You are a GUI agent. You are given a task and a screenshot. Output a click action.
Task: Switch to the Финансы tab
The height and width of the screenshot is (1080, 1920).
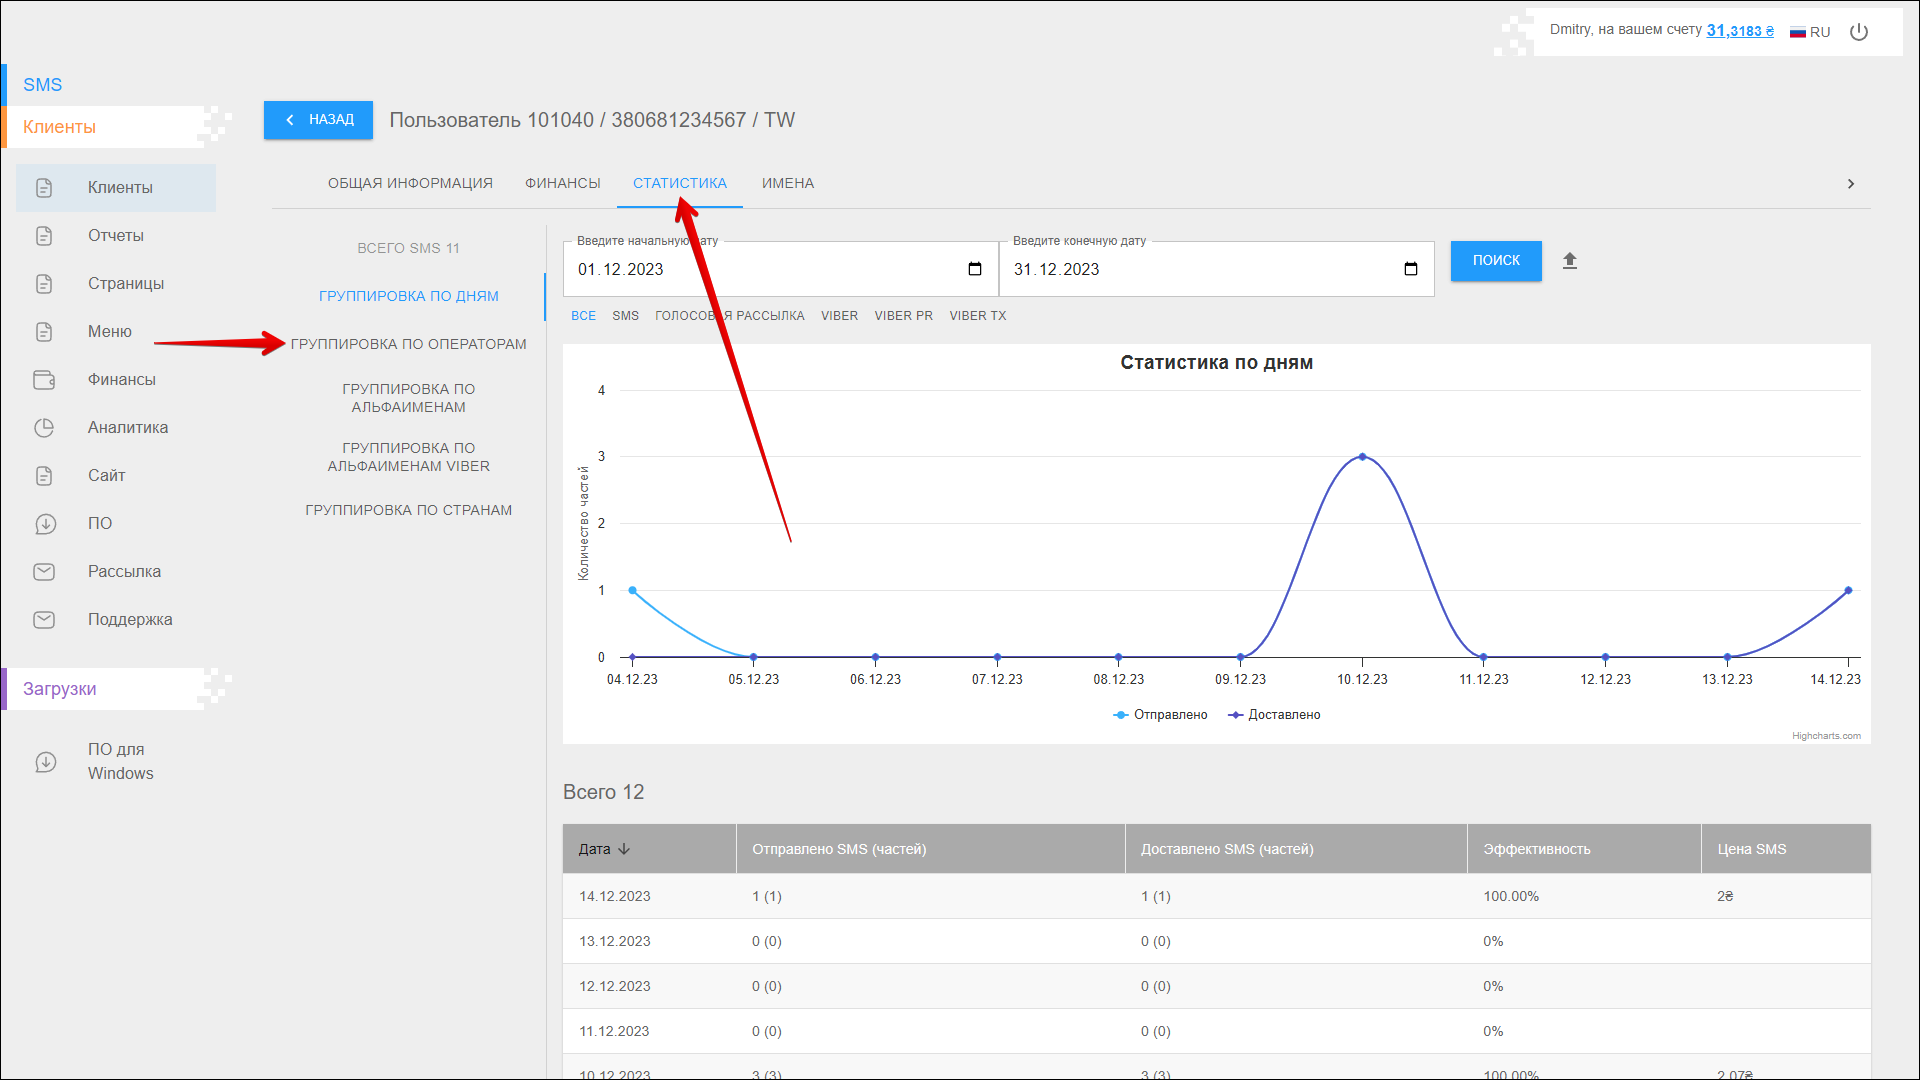pos(562,184)
